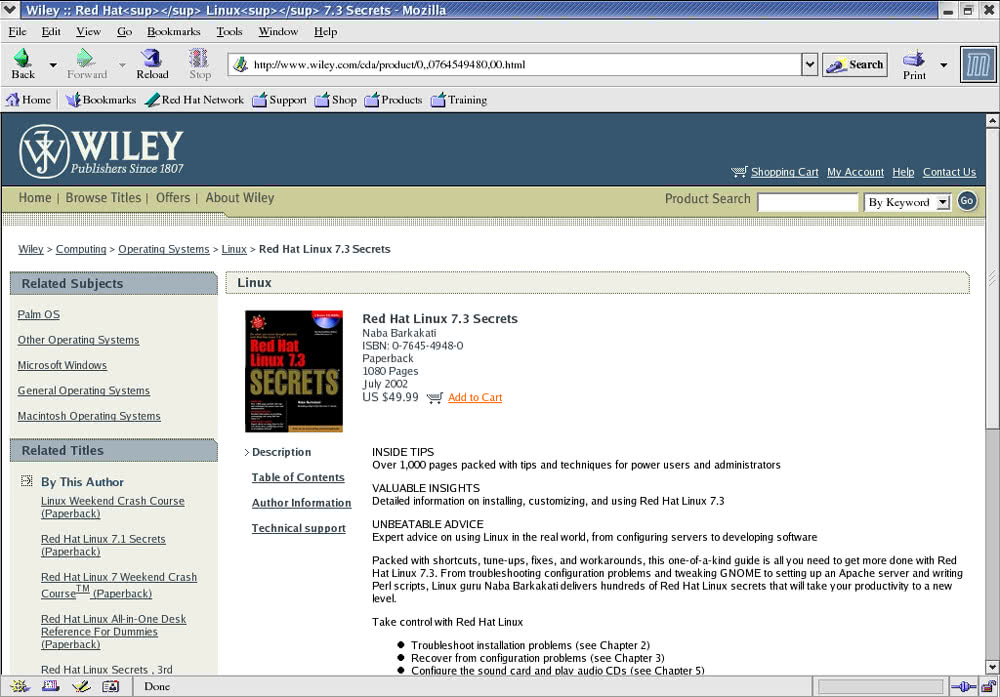The height and width of the screenshot is (697, 1000).
Task: Click the window menu arrow in title bar
Action: (x=10, y=10)
